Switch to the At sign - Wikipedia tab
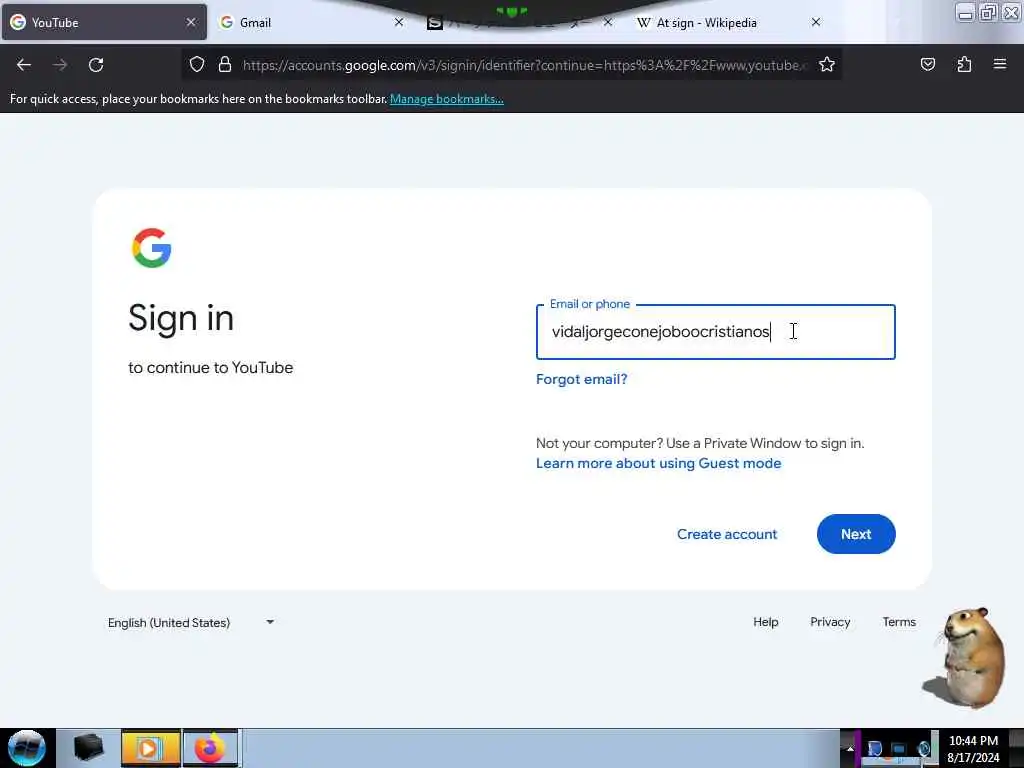This screenshot has height=768, width=1024. [729, 22]
